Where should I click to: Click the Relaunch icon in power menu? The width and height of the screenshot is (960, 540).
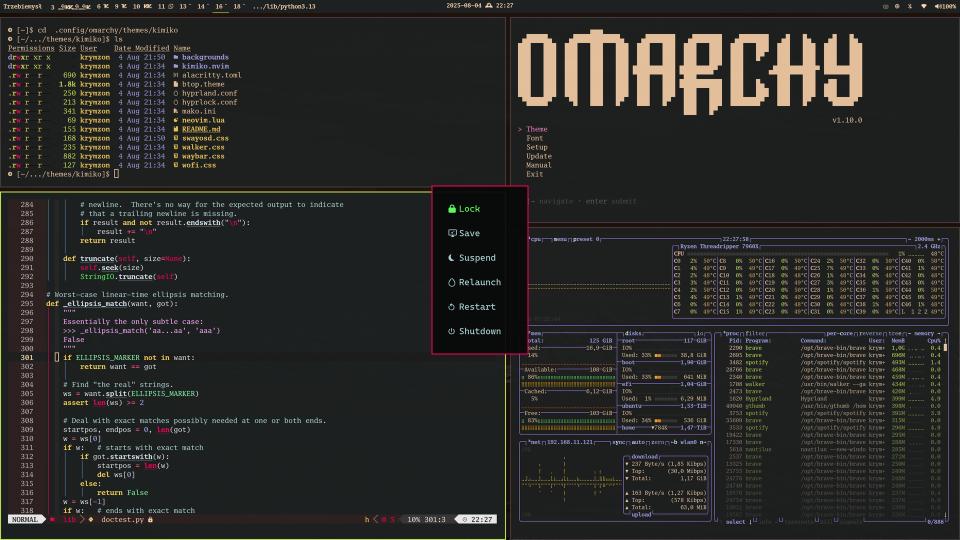[x=452, y=282]
